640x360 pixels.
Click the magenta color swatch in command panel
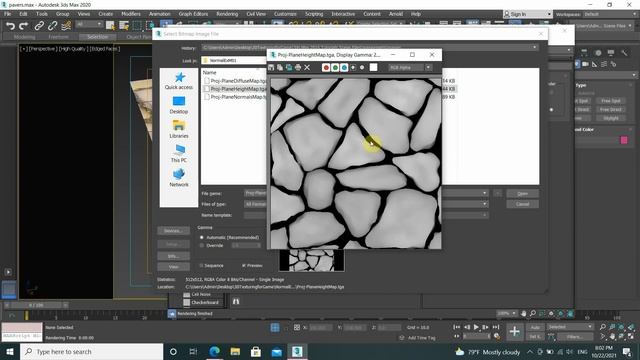coord(624,140)
